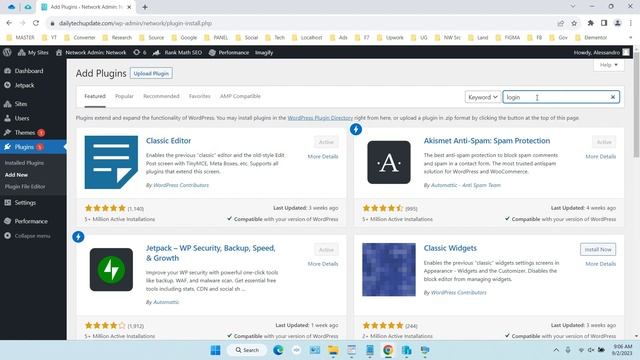The height and width of the screenshot is (360, 640).
Task: Switch to the Favorites tab
Action: pyautogui.click(x=200, y=96)
